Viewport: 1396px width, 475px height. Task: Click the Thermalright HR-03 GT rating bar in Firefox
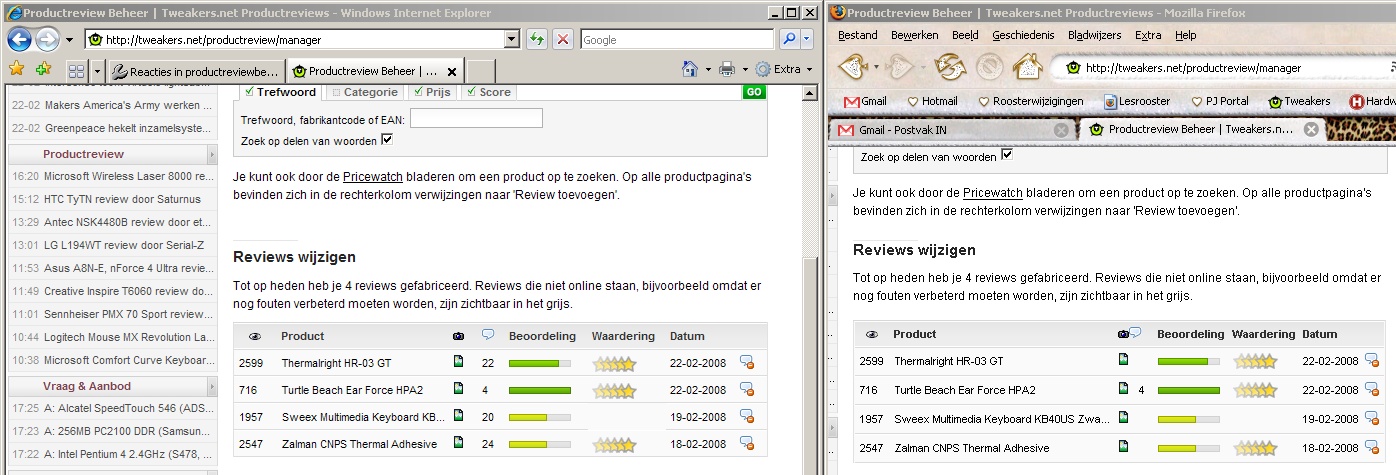(1188, 361)
